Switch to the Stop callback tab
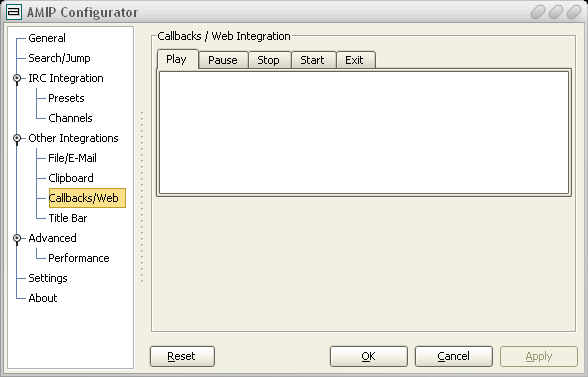 [x=269, y=60]
